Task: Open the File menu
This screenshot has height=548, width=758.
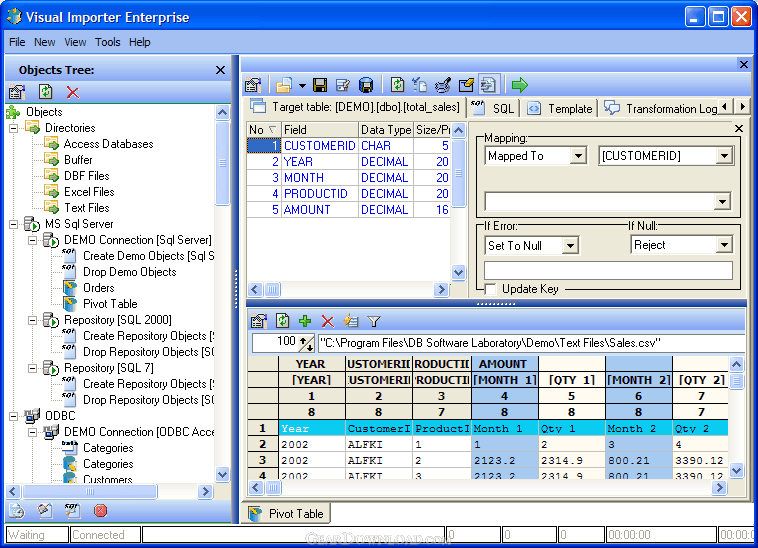Action: click(x=17, y=42)
